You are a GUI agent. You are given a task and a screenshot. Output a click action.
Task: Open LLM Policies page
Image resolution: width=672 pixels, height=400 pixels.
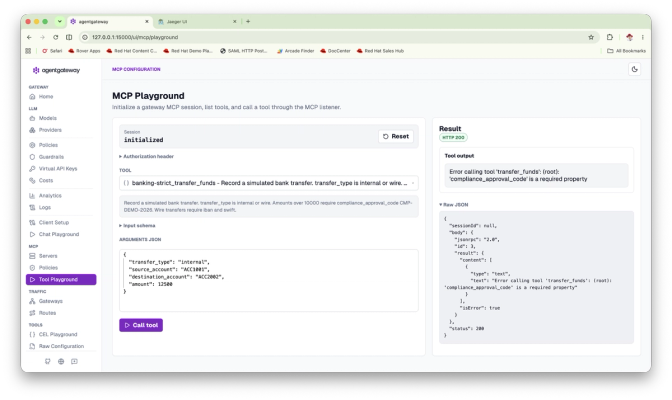(x=44, y=145)
